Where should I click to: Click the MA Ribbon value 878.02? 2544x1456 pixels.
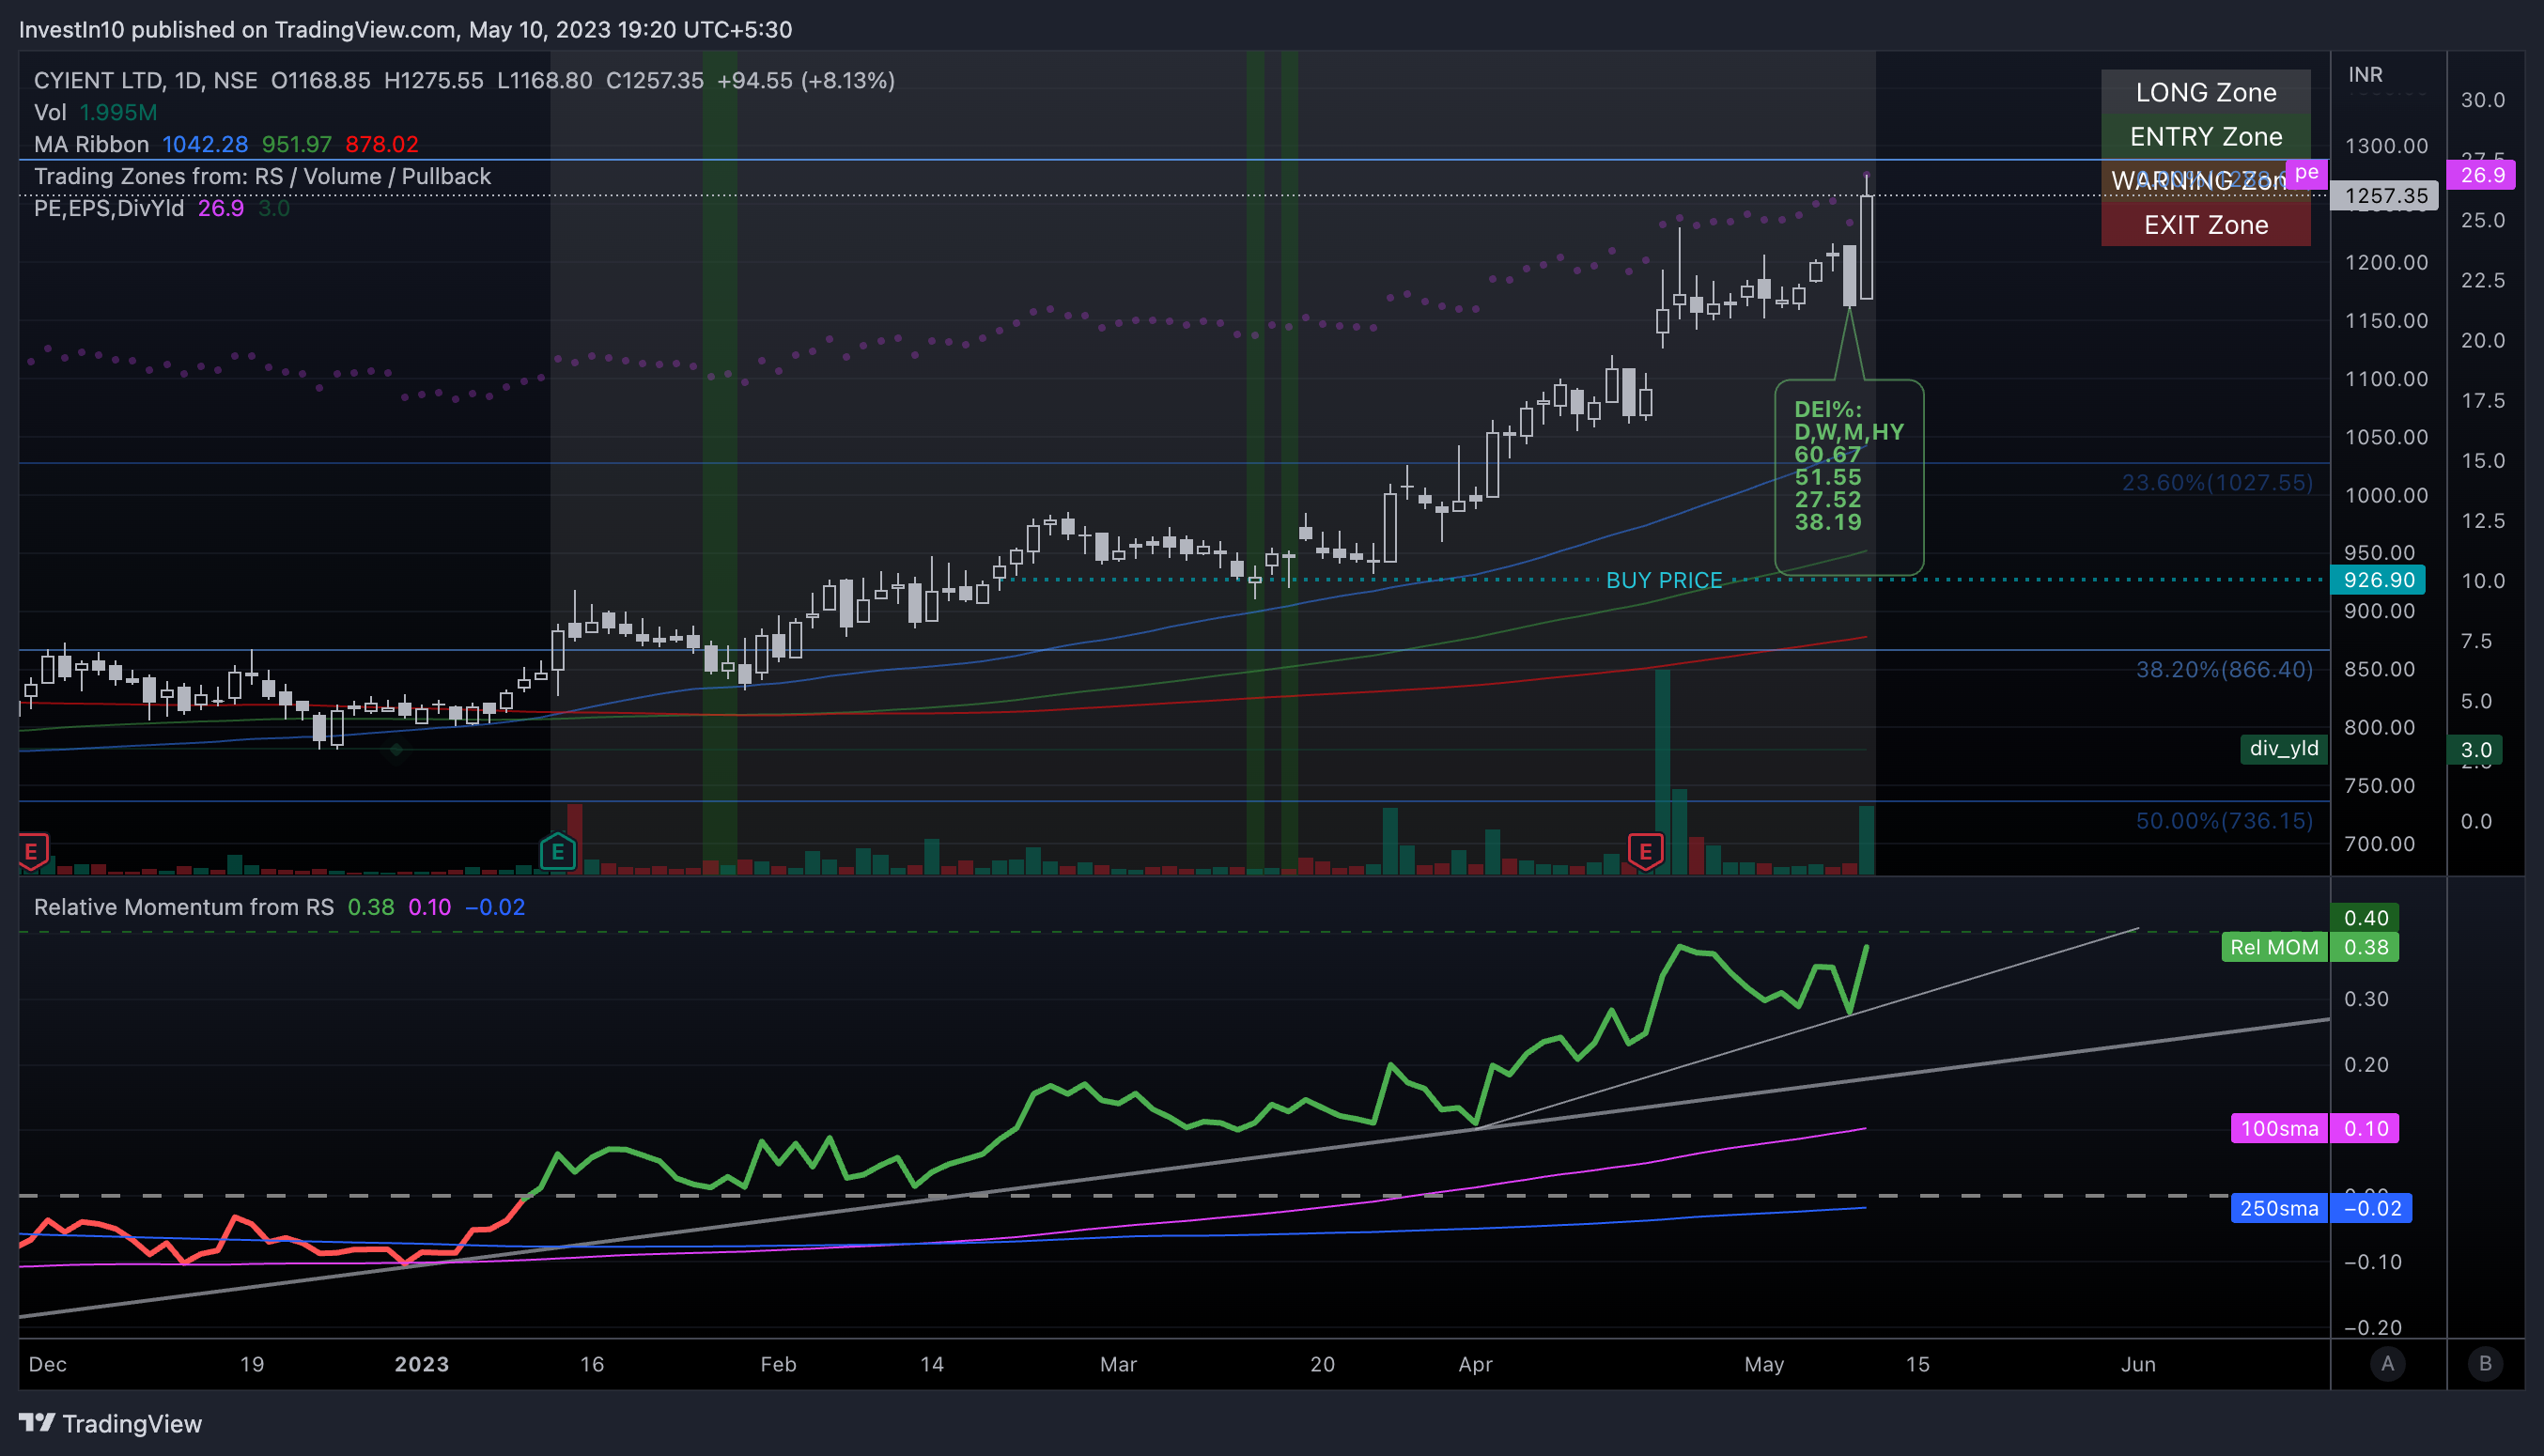click(x=382, y=144)
